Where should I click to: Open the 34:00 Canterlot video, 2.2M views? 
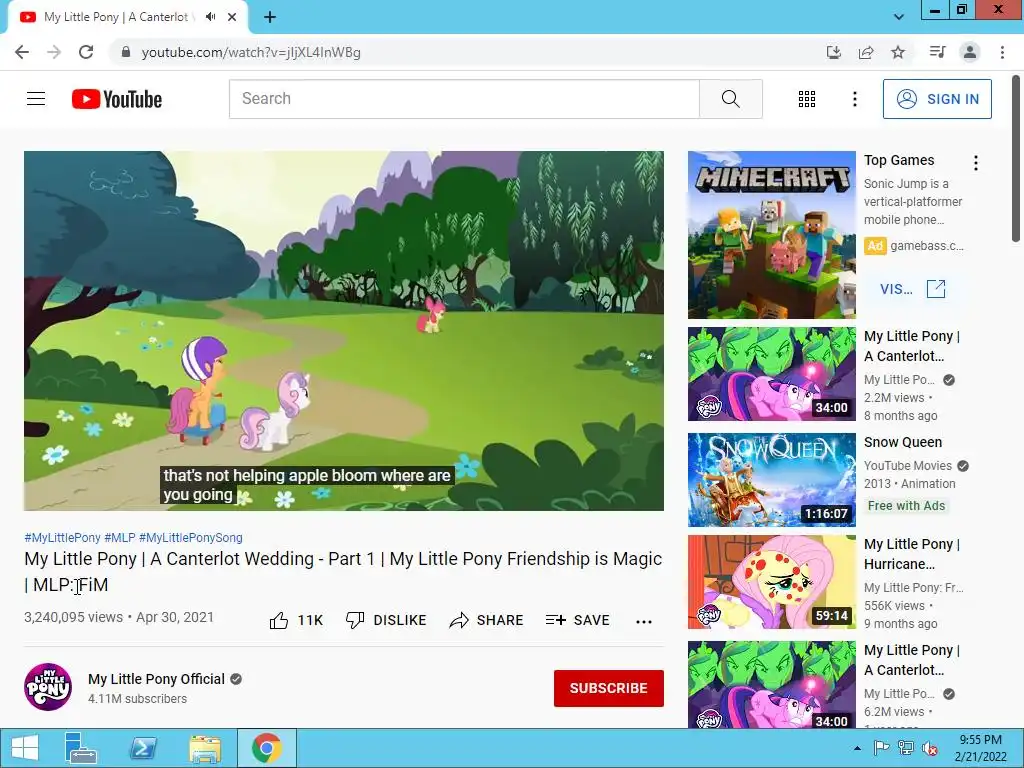pos(771,374)
